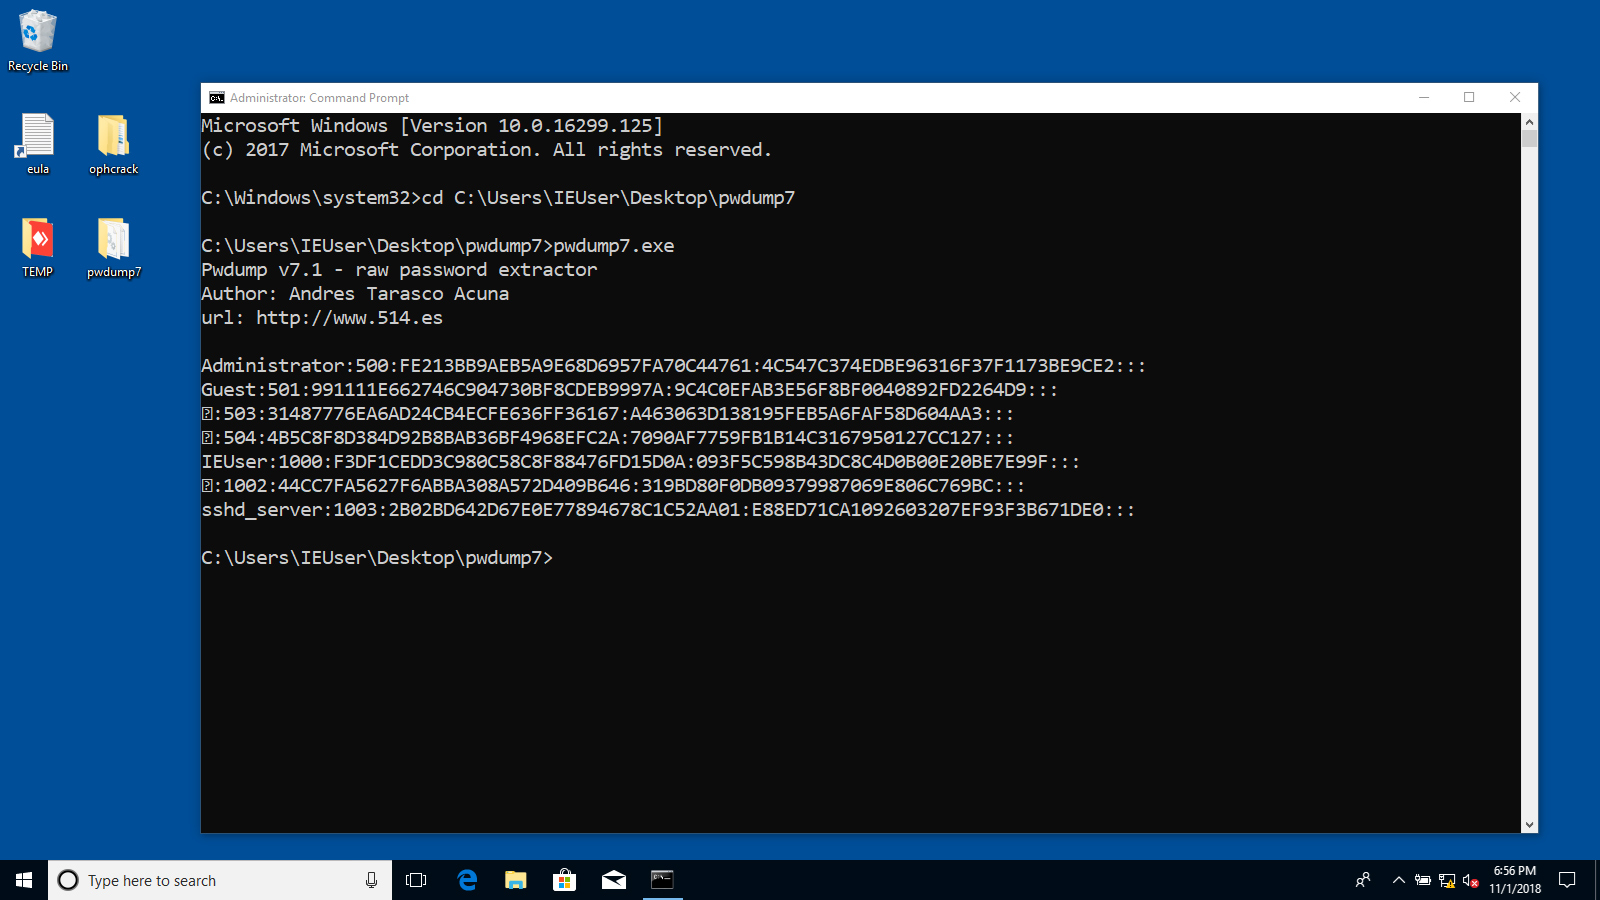The width and height of the screenshot is (1600, 900).
Task: Open Mail app from taskbar
Action: [x=614, y=880]
